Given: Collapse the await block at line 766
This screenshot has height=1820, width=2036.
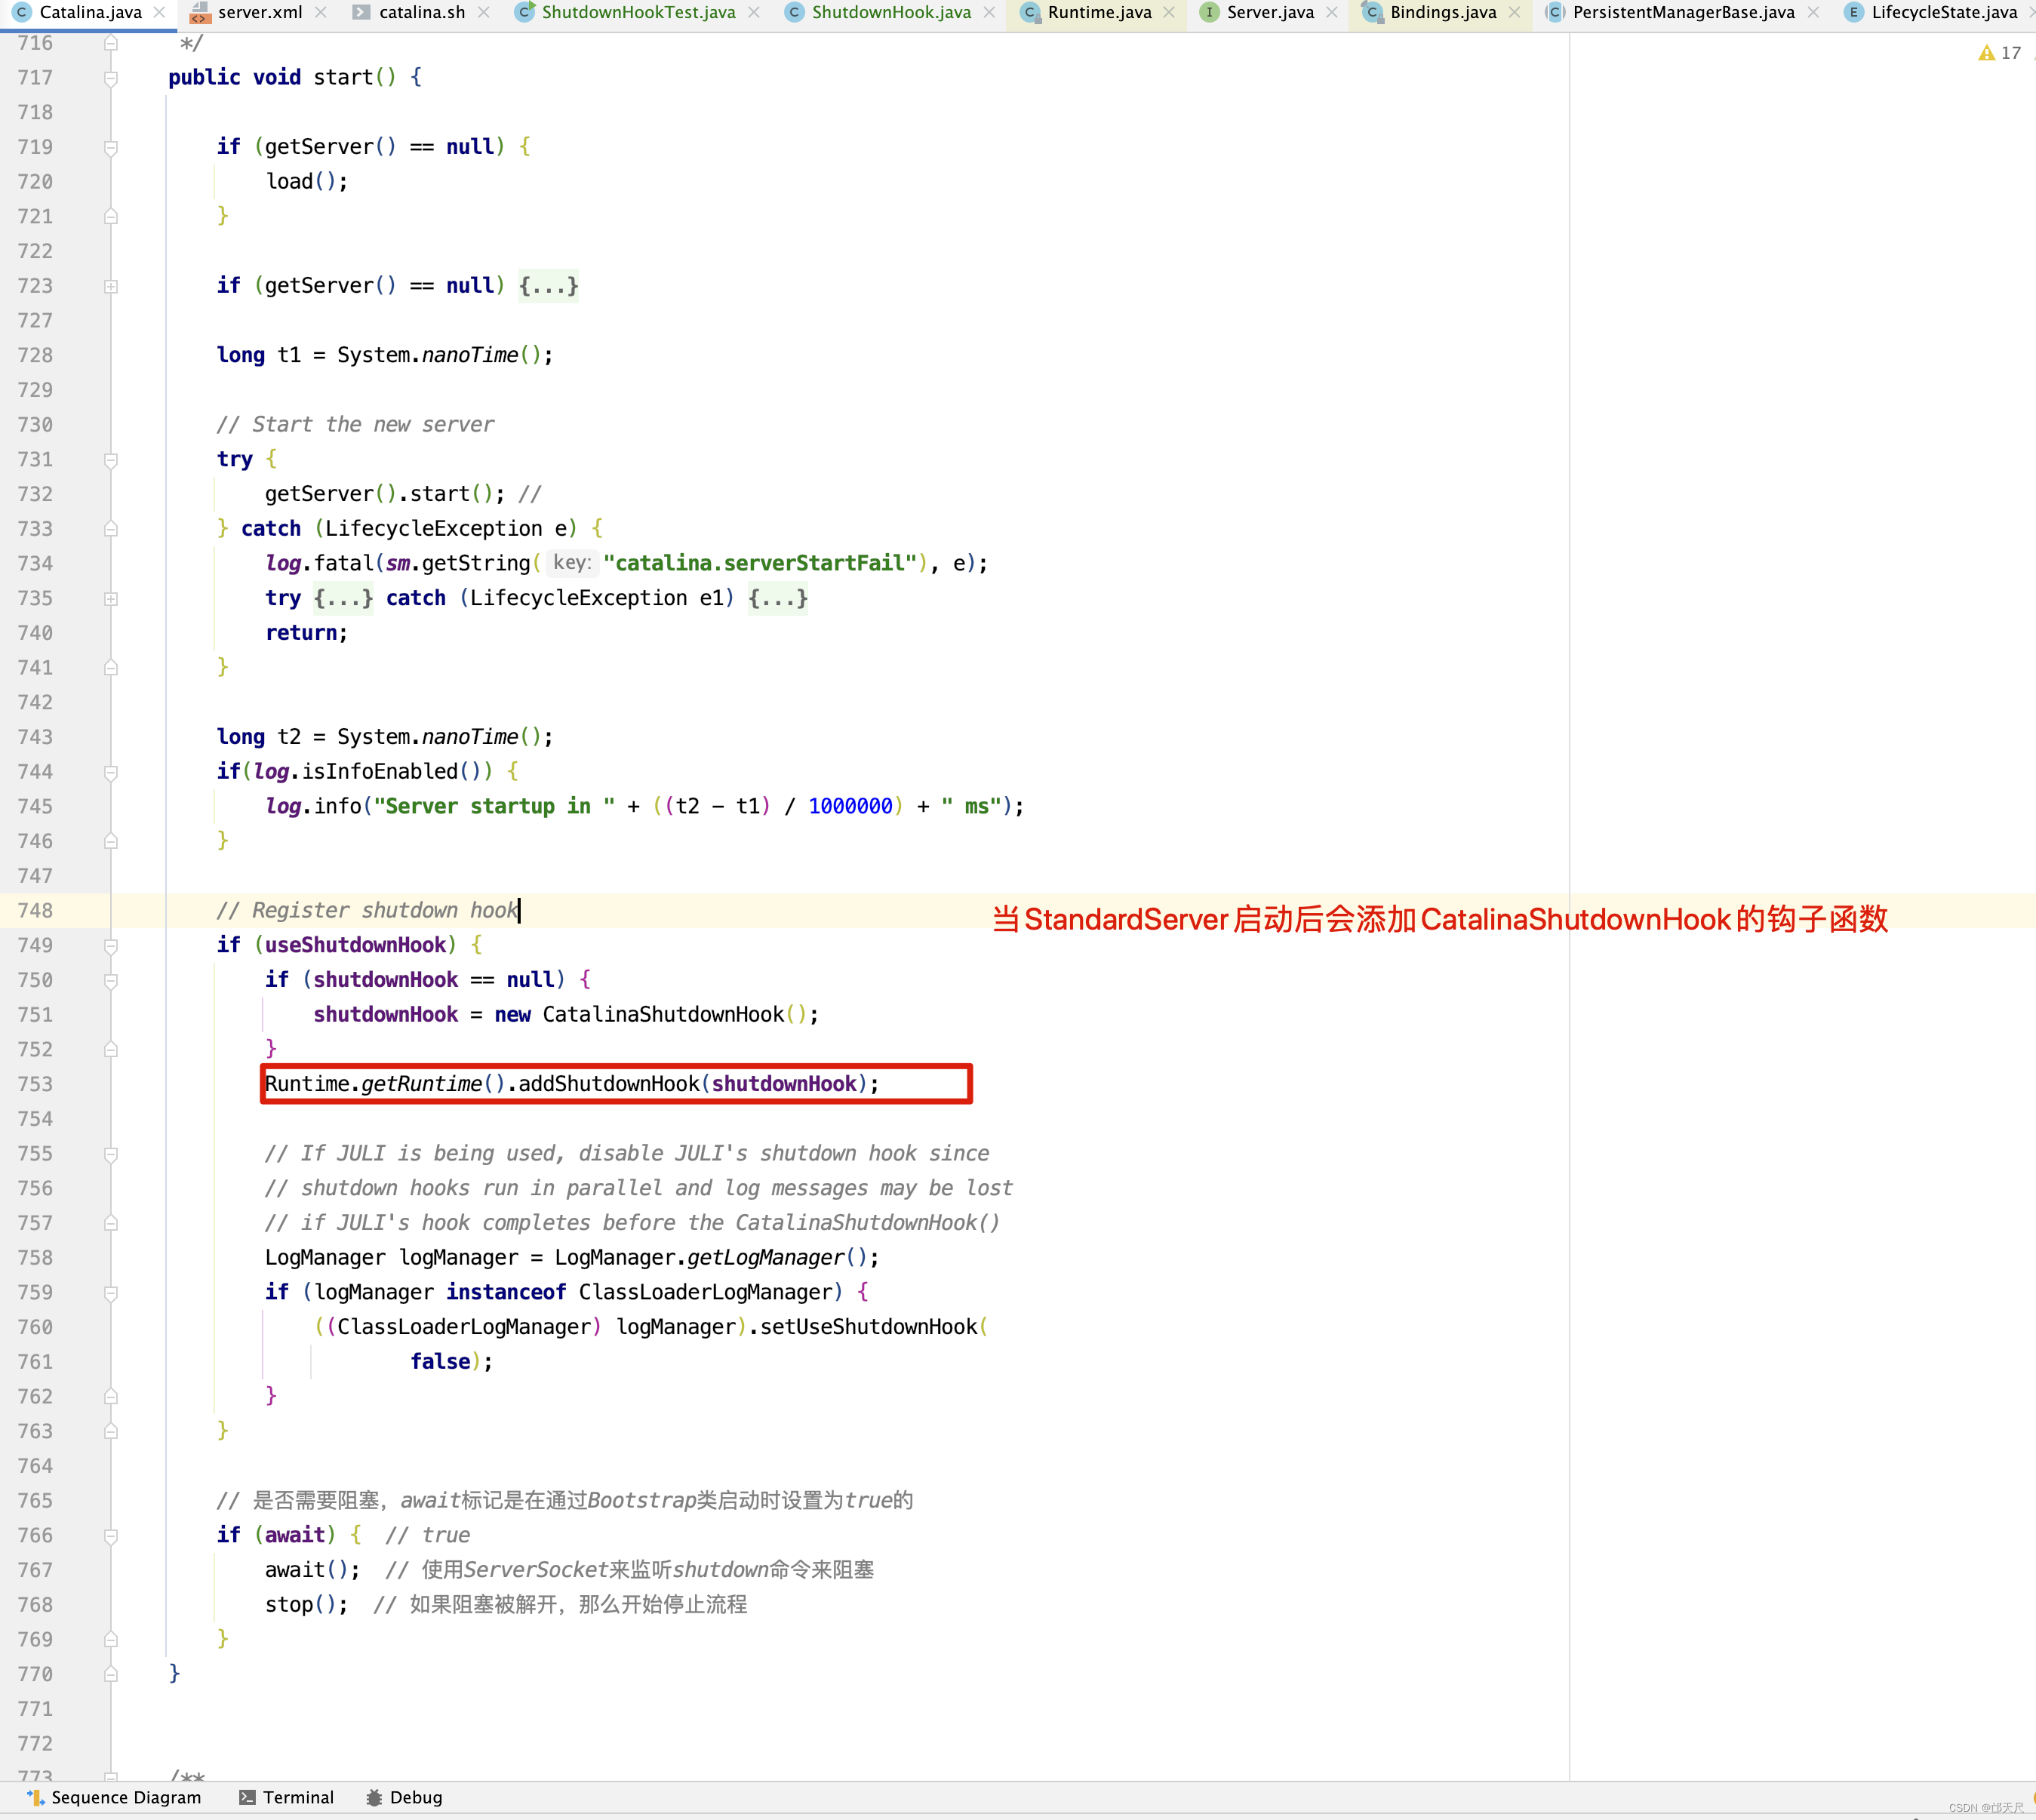Looking at the screenshot, I should 111,1536.
